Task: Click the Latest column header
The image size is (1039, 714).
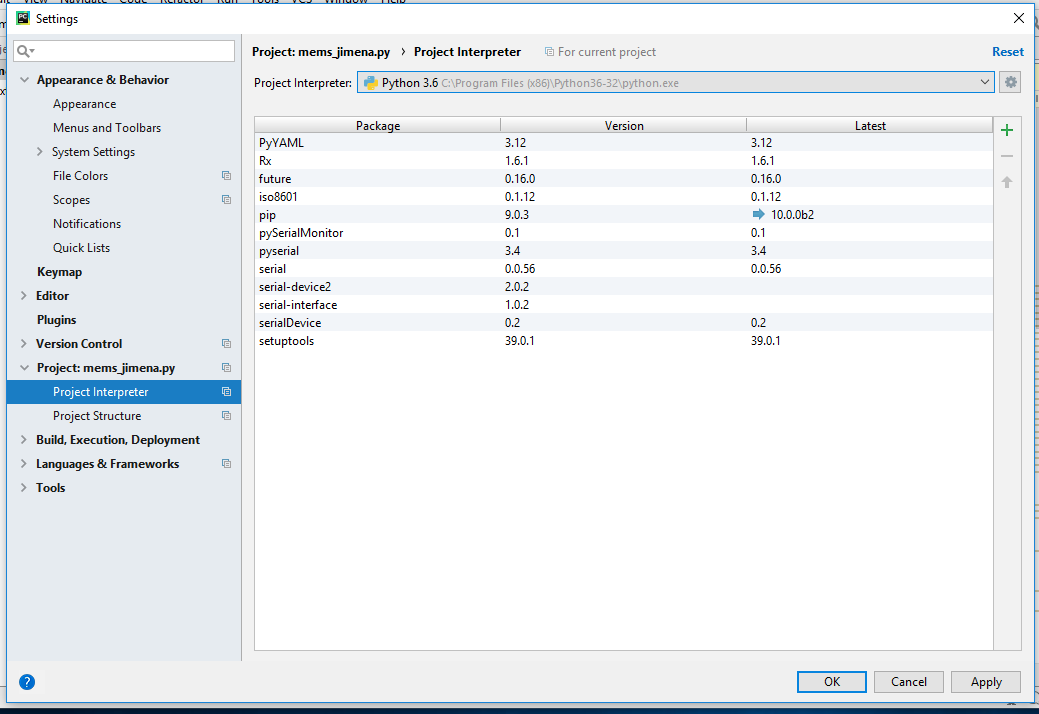Action: [x=870, y=125]
